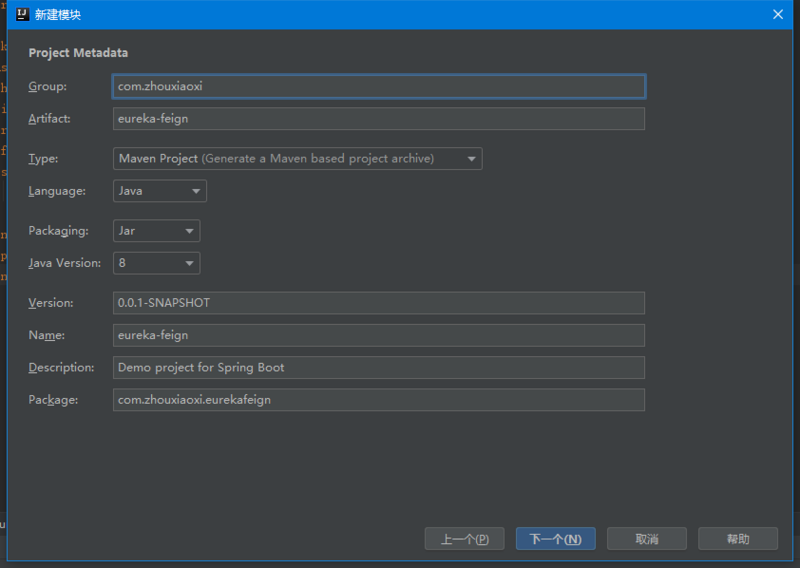Focus the Package input field
Screen dimensions: 800x568
pyautogui.click(x=378, y=399)
